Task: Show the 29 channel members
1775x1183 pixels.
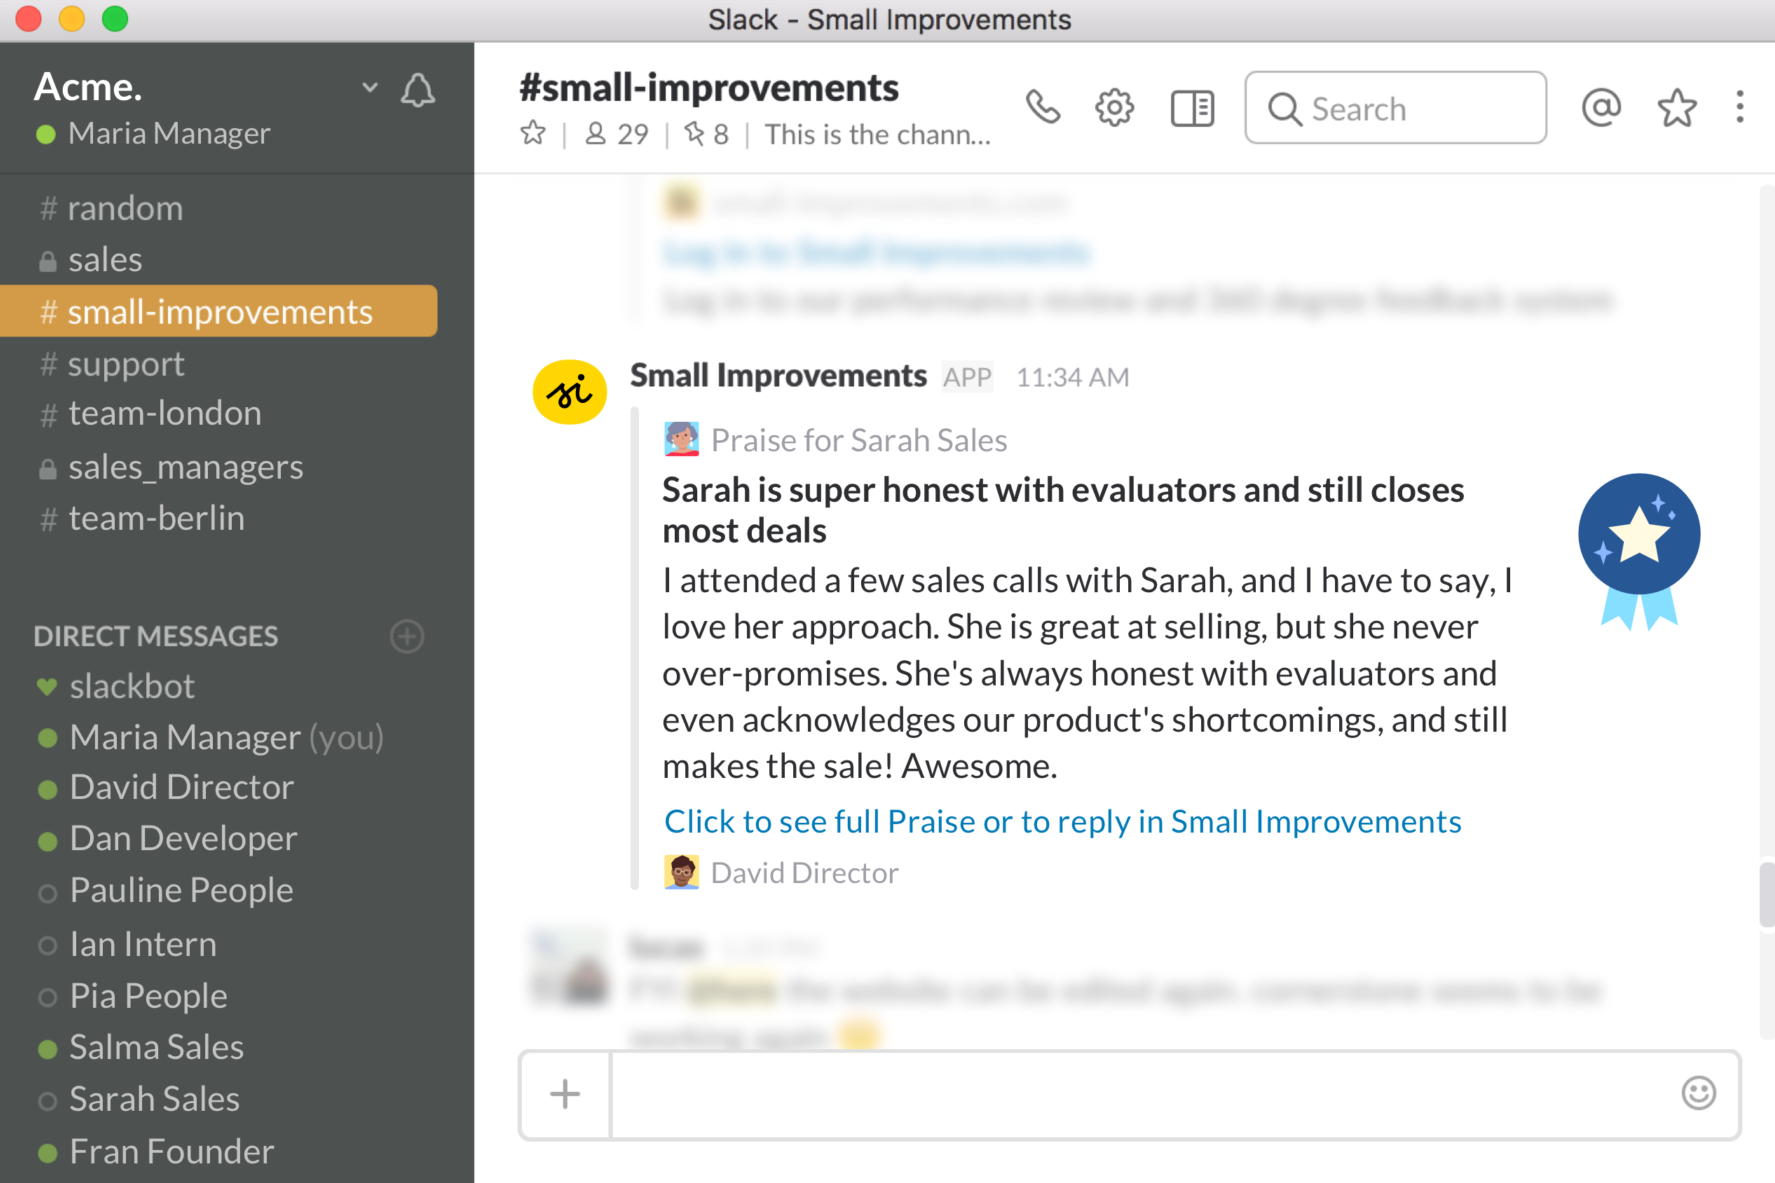Action: coord(616,134)
